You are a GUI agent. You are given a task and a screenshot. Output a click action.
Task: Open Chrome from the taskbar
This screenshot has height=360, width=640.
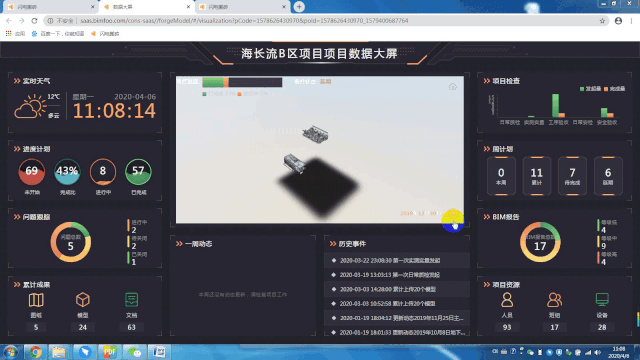[x=35, y=352]
